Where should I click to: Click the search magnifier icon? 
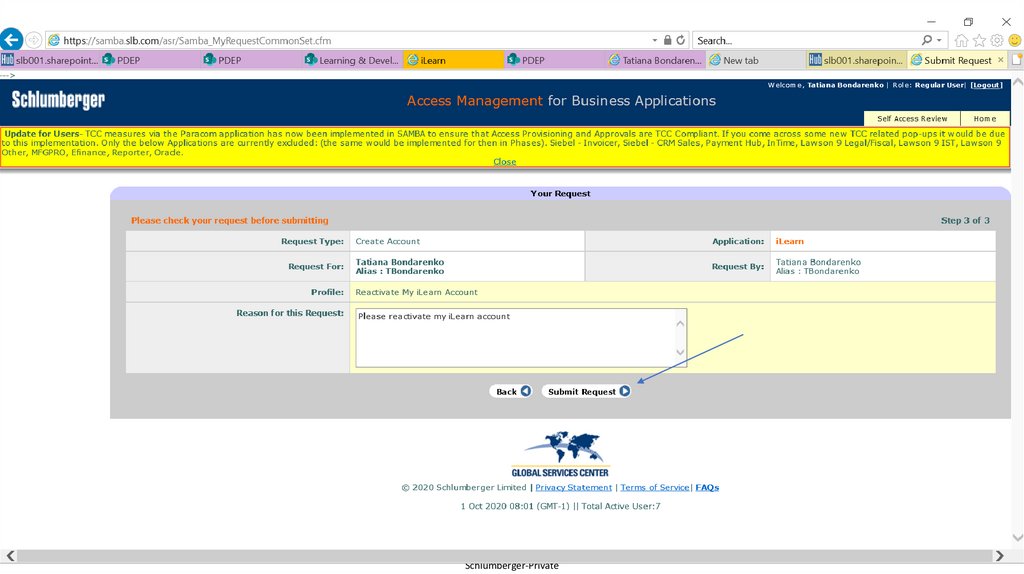pos(927,40)
